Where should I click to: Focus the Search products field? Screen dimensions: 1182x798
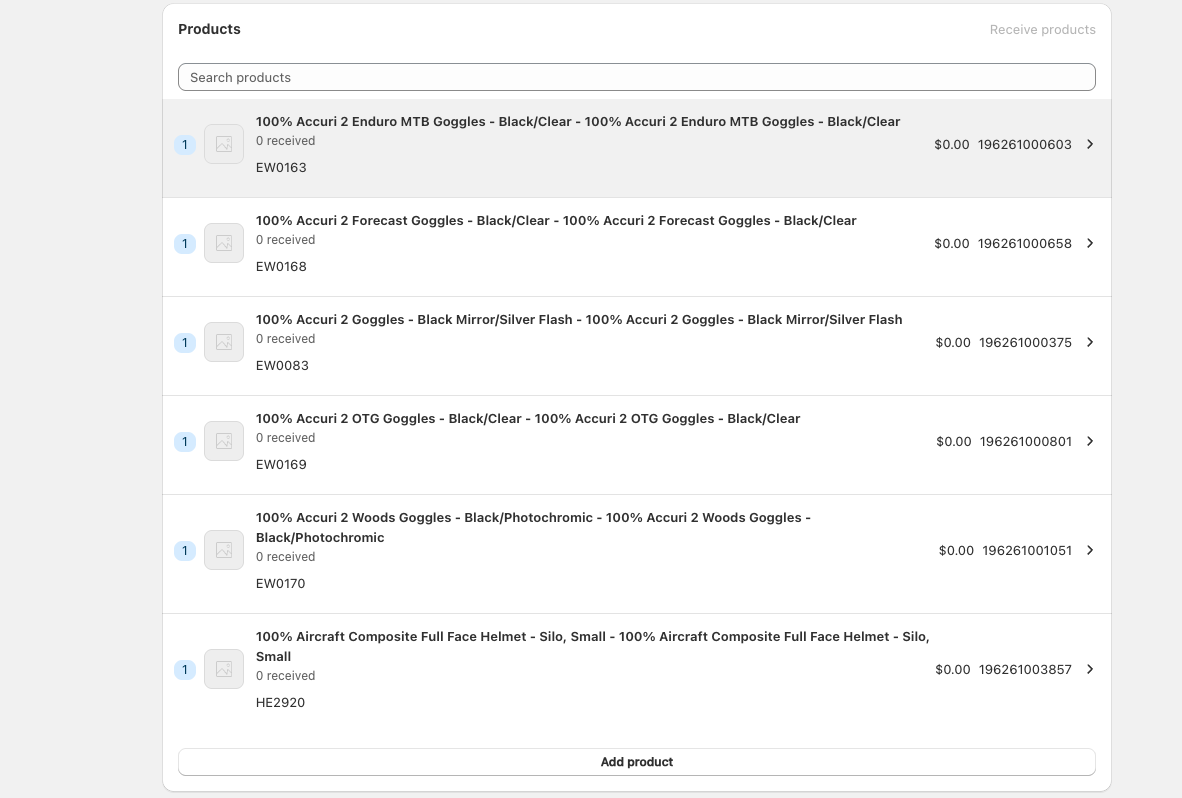(636, 77)
